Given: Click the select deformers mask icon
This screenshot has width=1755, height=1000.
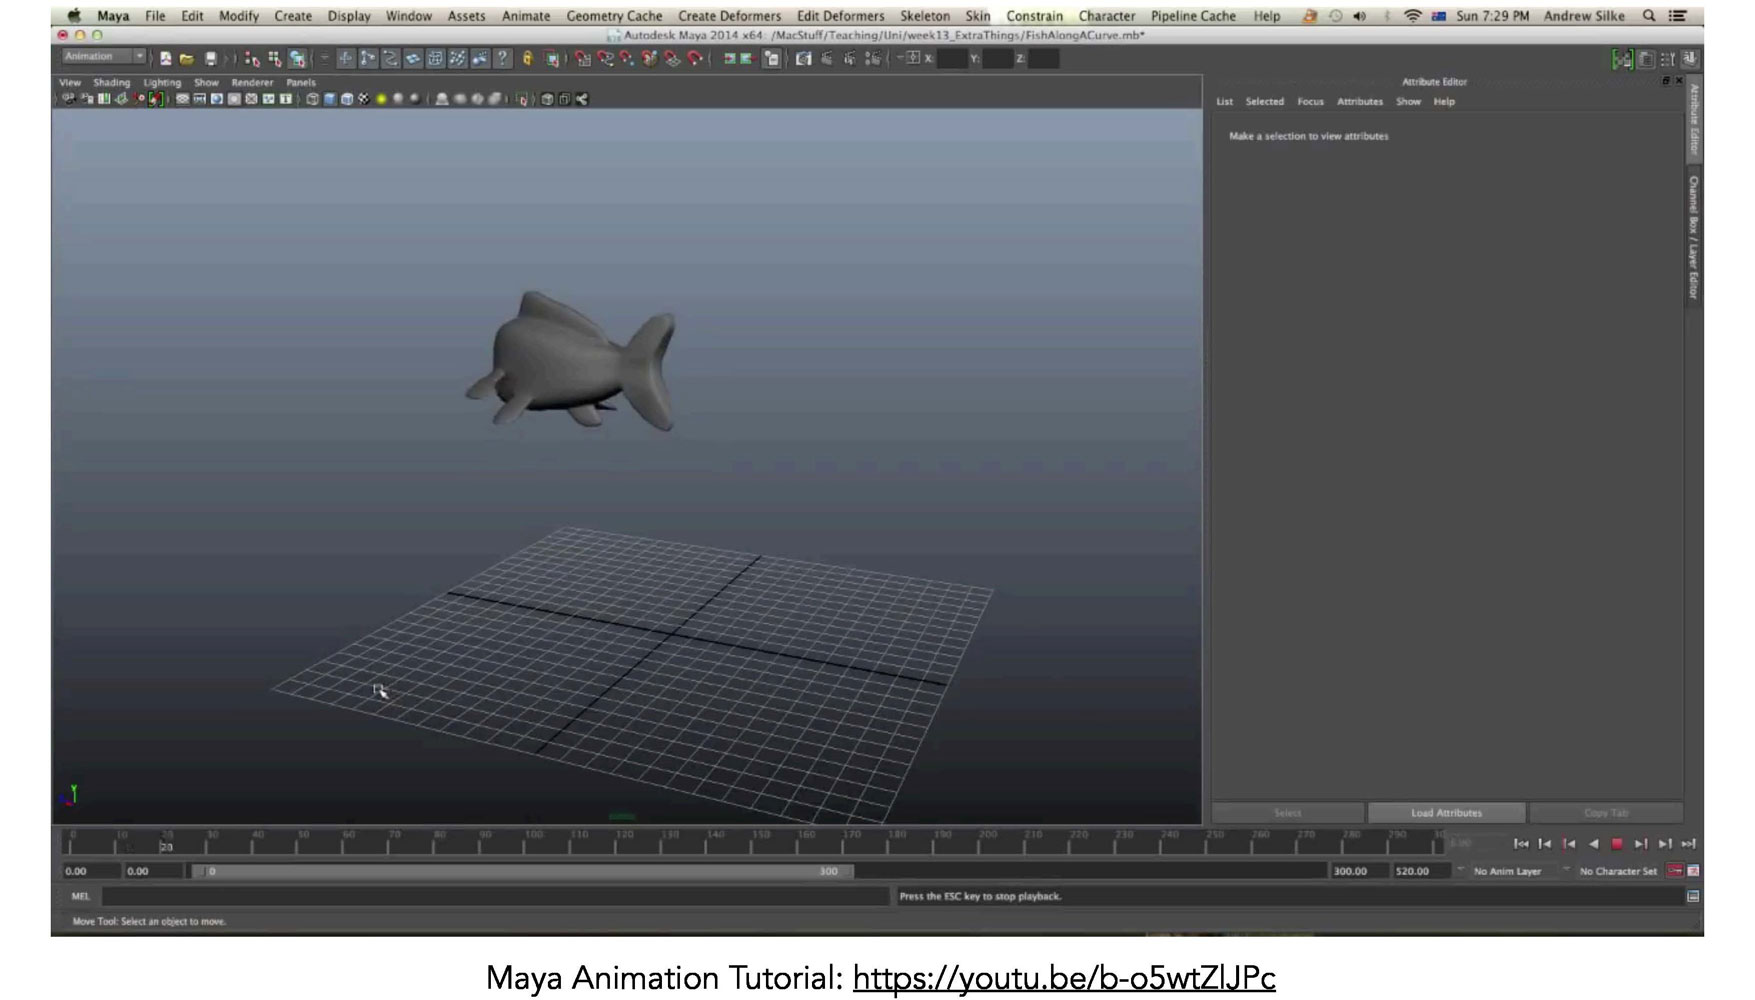Looking at the screenshot, I should [435, 58].
